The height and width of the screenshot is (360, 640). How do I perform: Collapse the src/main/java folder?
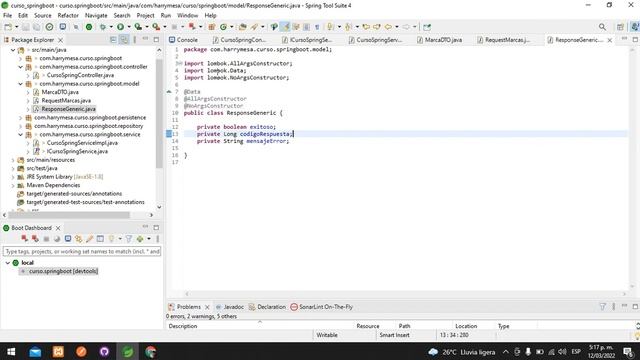coord(13,50)
